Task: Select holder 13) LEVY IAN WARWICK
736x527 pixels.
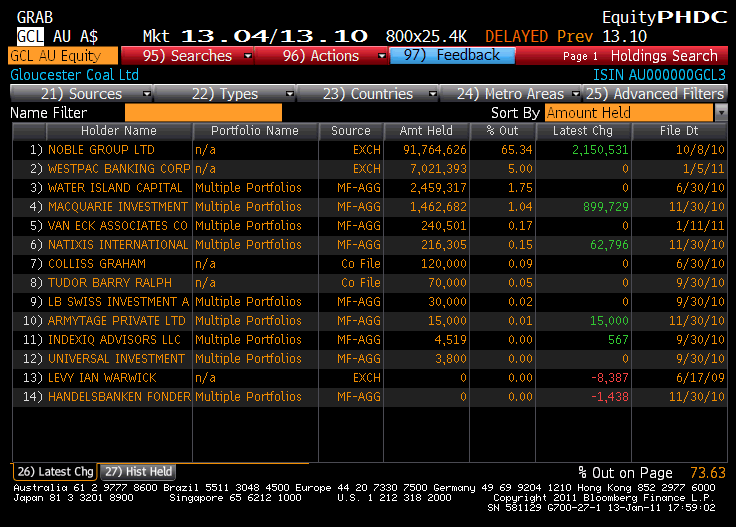Action: pos(102,378)
